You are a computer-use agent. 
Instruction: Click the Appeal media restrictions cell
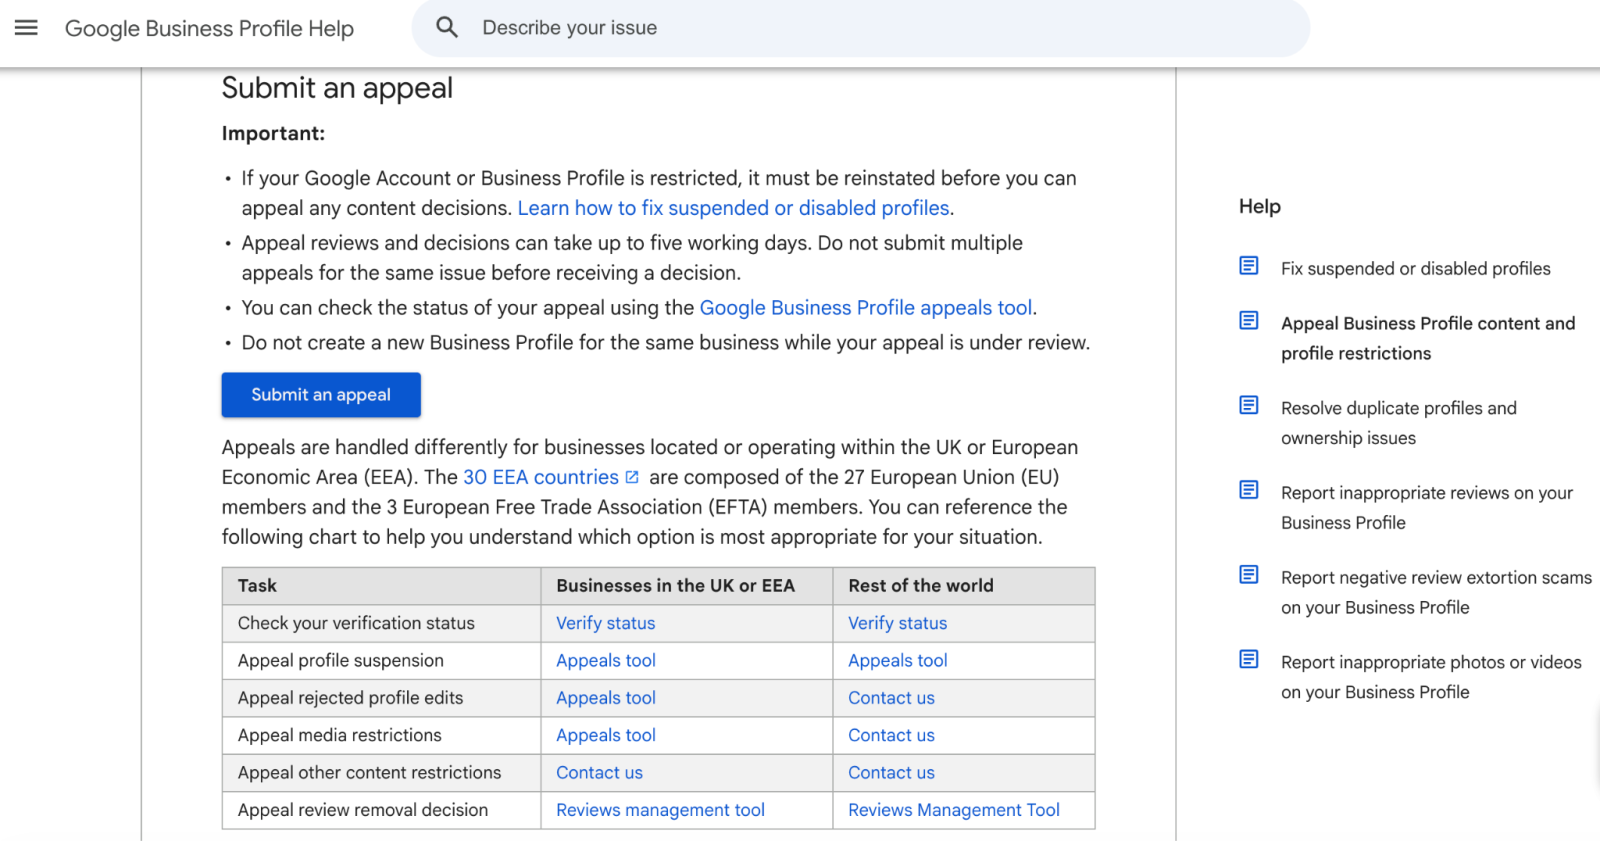(381, 735)
